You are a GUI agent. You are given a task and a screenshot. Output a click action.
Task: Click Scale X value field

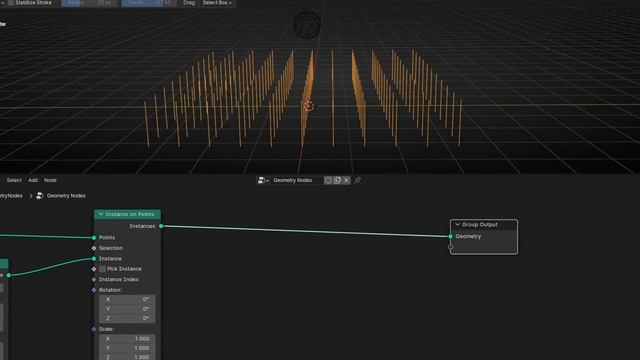tap(127, 339)
